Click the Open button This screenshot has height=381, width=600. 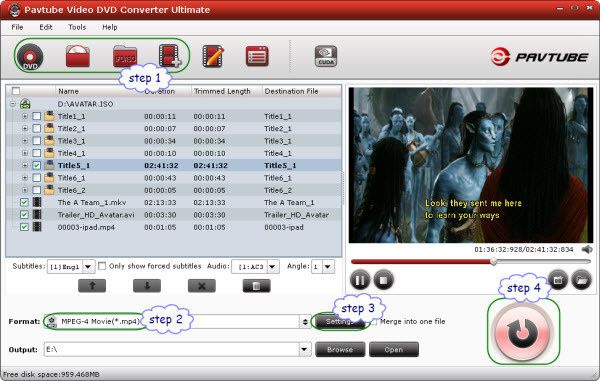pyautogui.click(x=394, y=350)
